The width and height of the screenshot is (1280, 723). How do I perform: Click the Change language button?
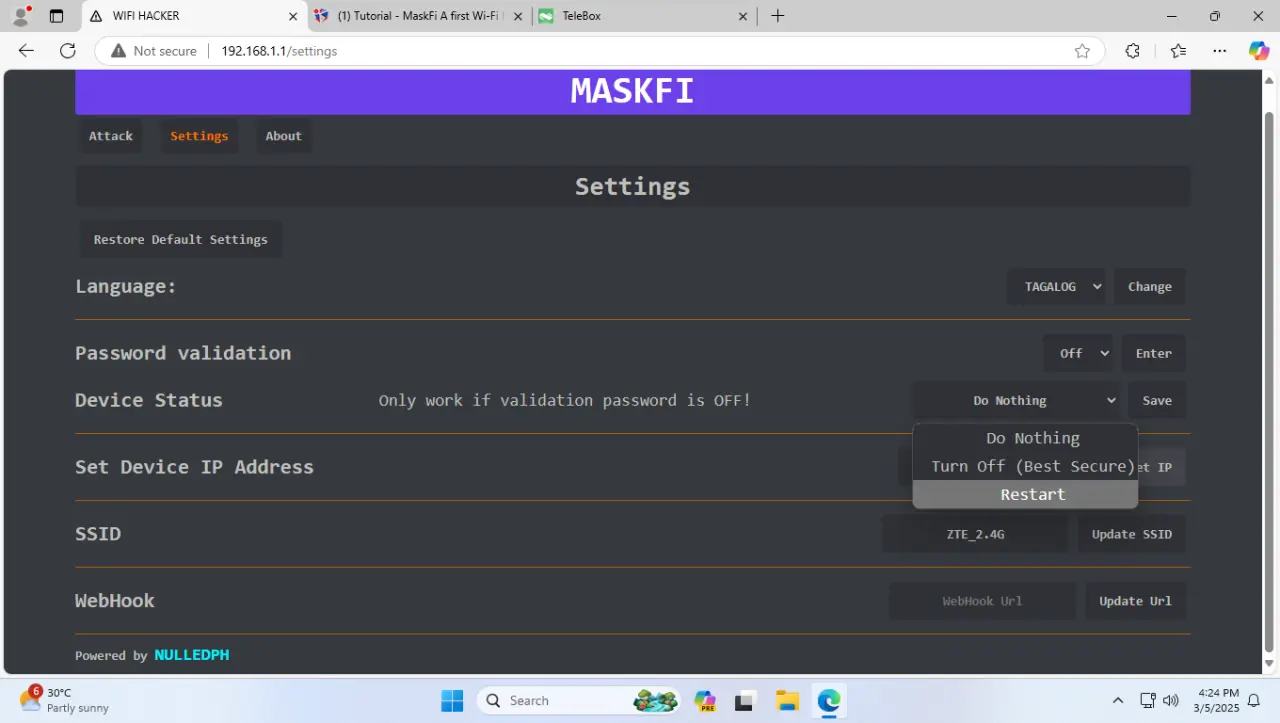click(x=1150, y=287)
